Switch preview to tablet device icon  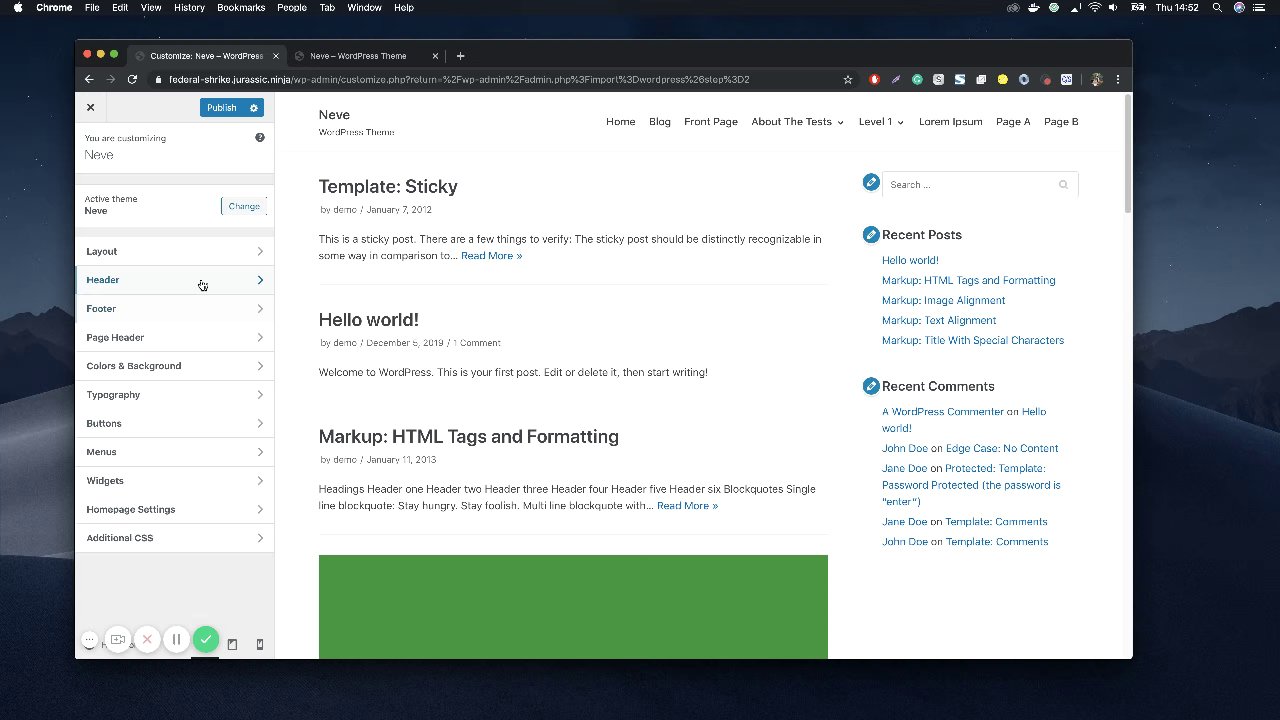tap(232, 645)
